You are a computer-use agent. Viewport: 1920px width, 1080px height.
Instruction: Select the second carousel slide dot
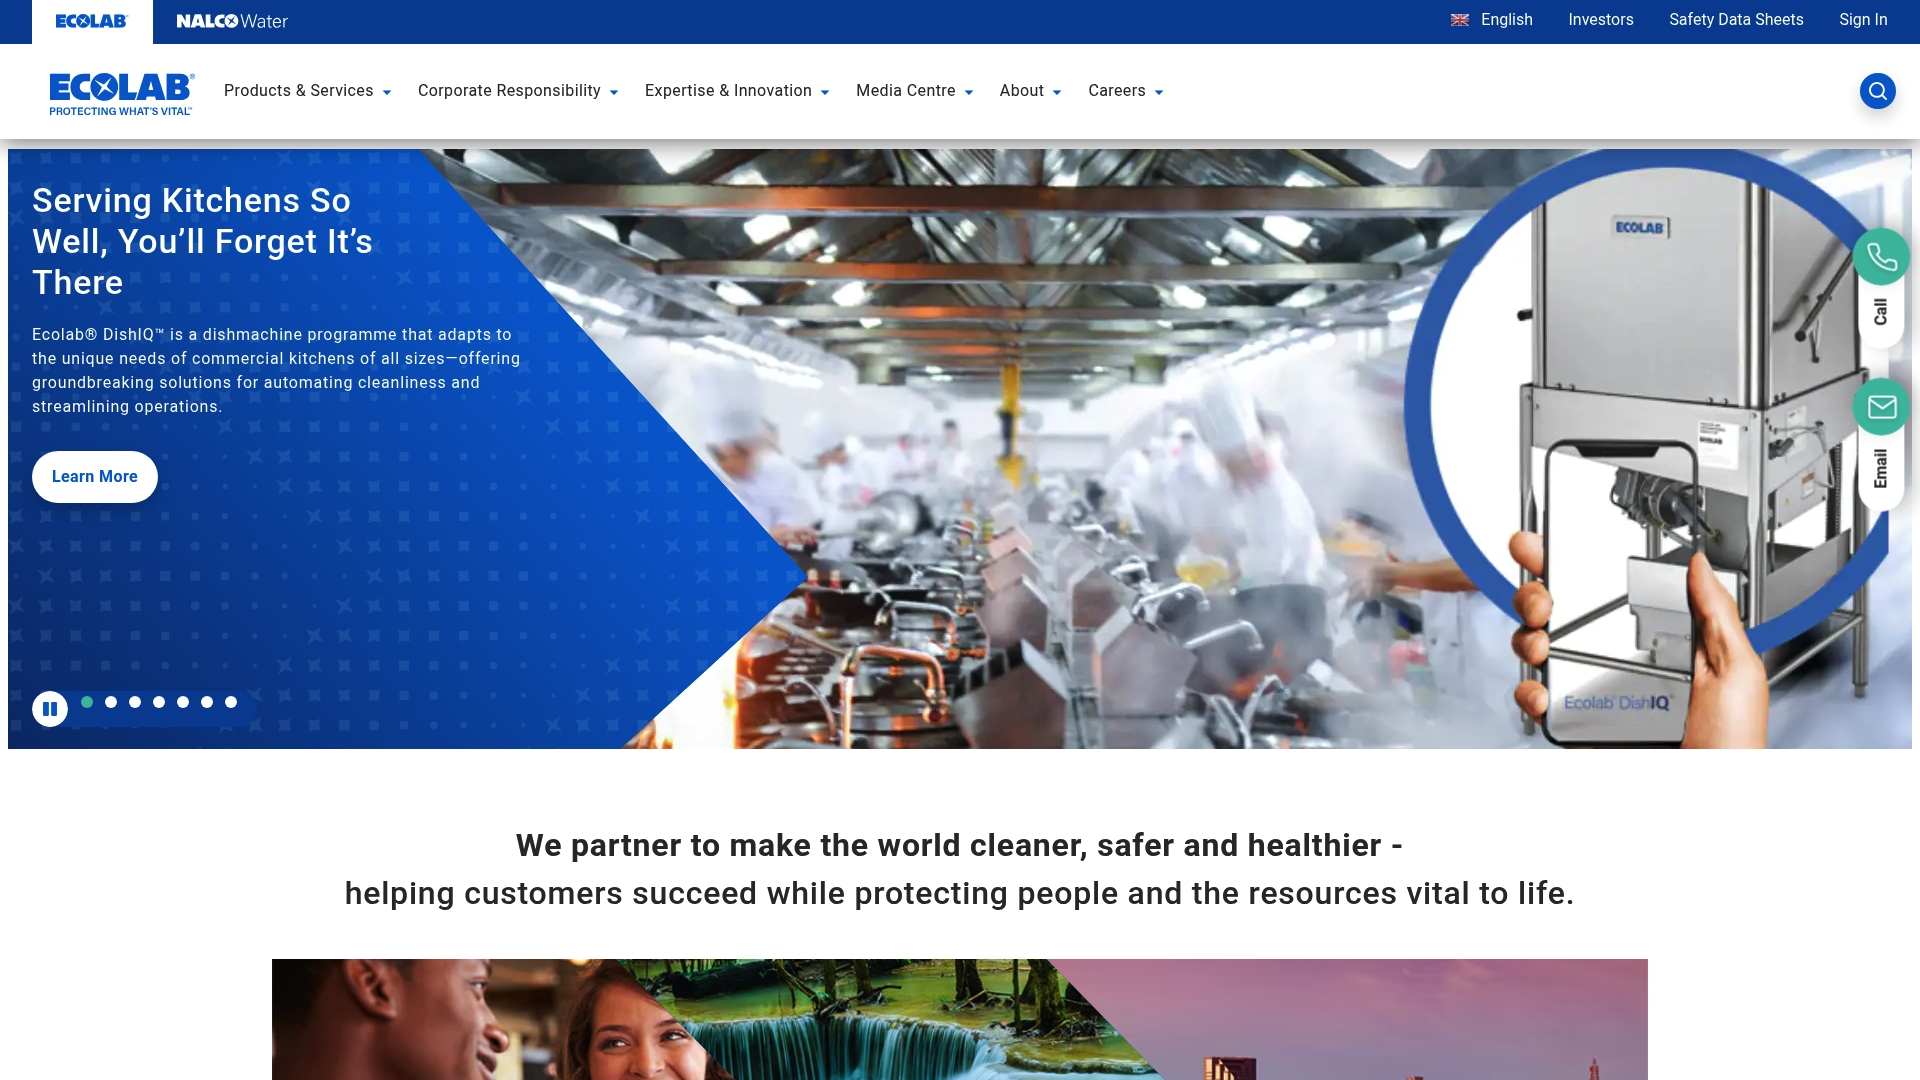pos(111,702)
